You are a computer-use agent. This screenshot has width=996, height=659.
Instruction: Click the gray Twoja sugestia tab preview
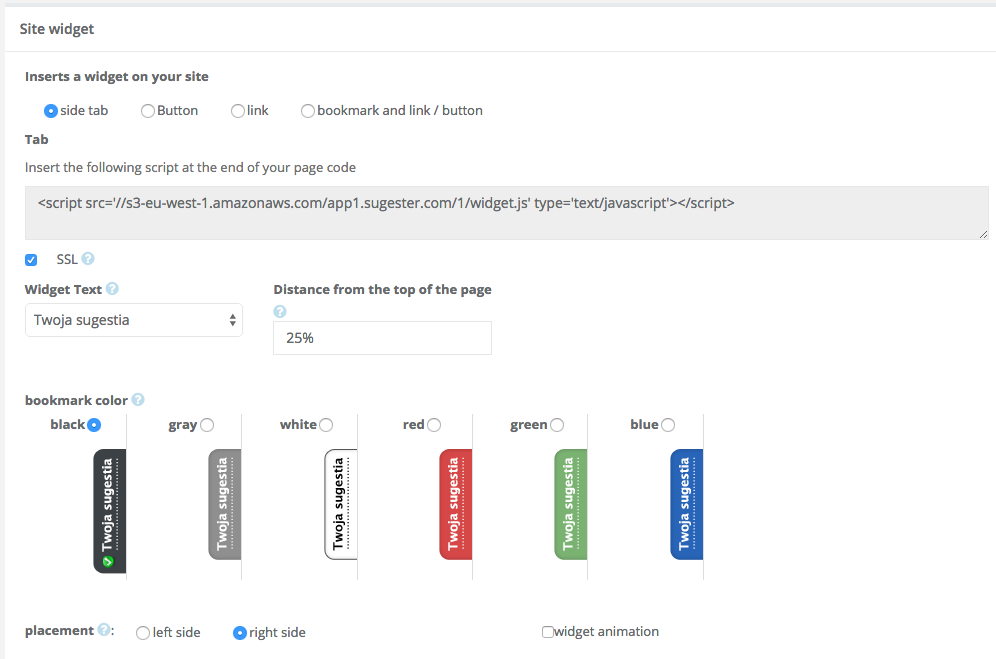tap(224, 505)
